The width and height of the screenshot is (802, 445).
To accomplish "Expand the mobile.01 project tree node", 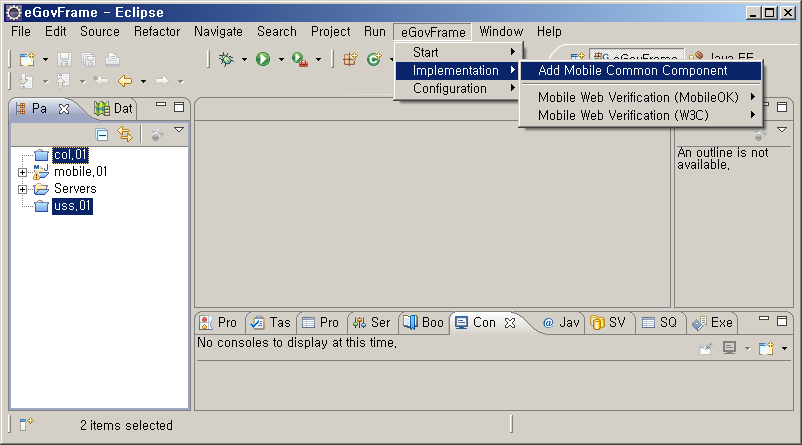I will pos(22,172).
